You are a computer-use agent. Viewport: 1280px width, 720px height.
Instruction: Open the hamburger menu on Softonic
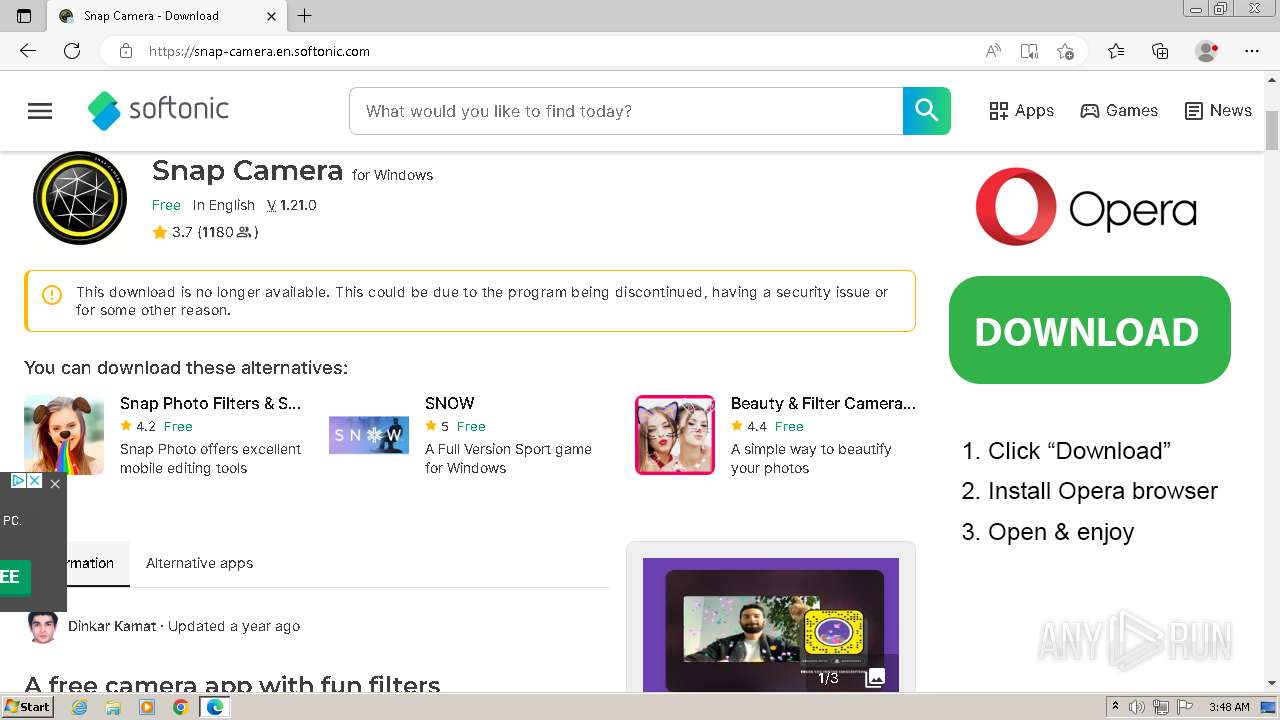click(40, 111)
